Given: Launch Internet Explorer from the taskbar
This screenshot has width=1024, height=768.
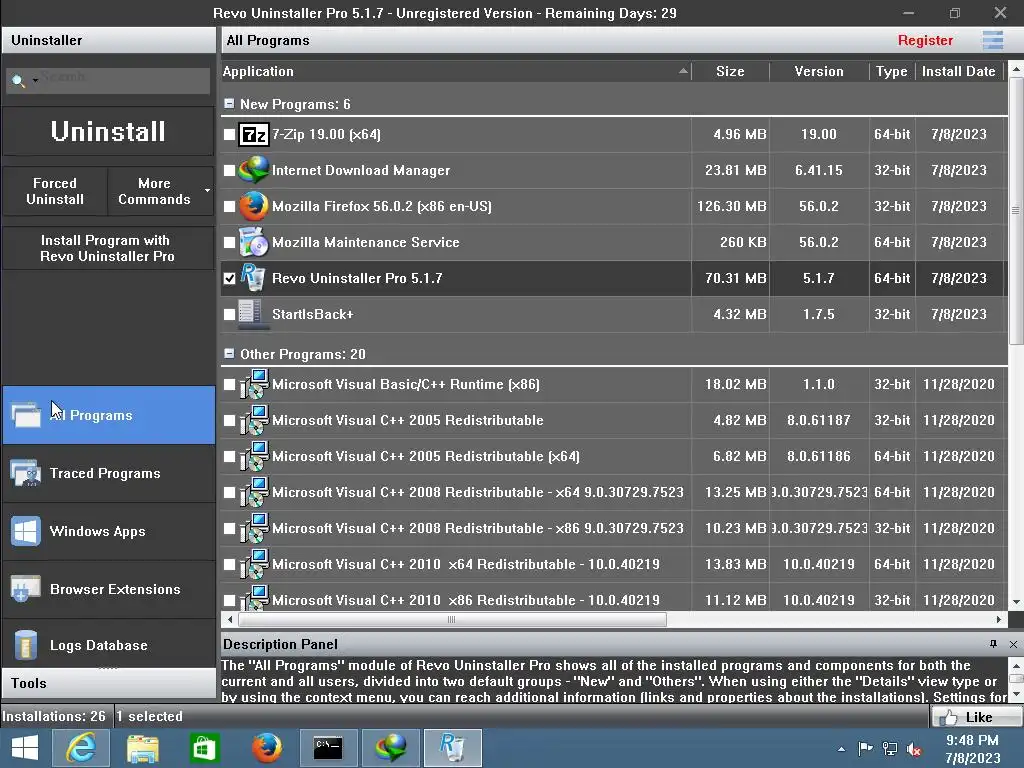Looking at the screenshot, I should click(x=81, y=748).
